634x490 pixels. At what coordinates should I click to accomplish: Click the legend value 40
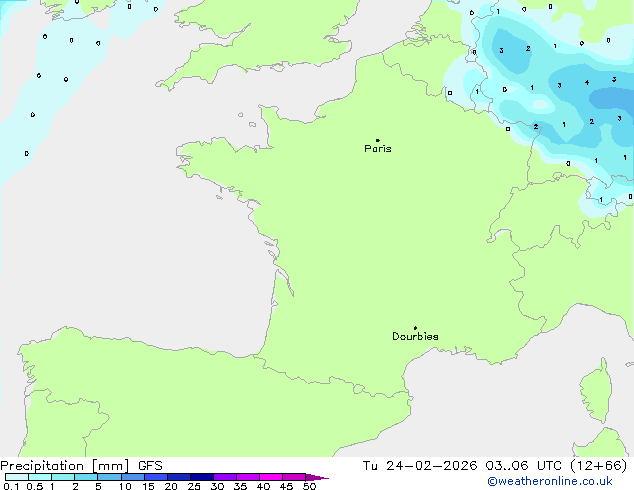coord(263,486)
